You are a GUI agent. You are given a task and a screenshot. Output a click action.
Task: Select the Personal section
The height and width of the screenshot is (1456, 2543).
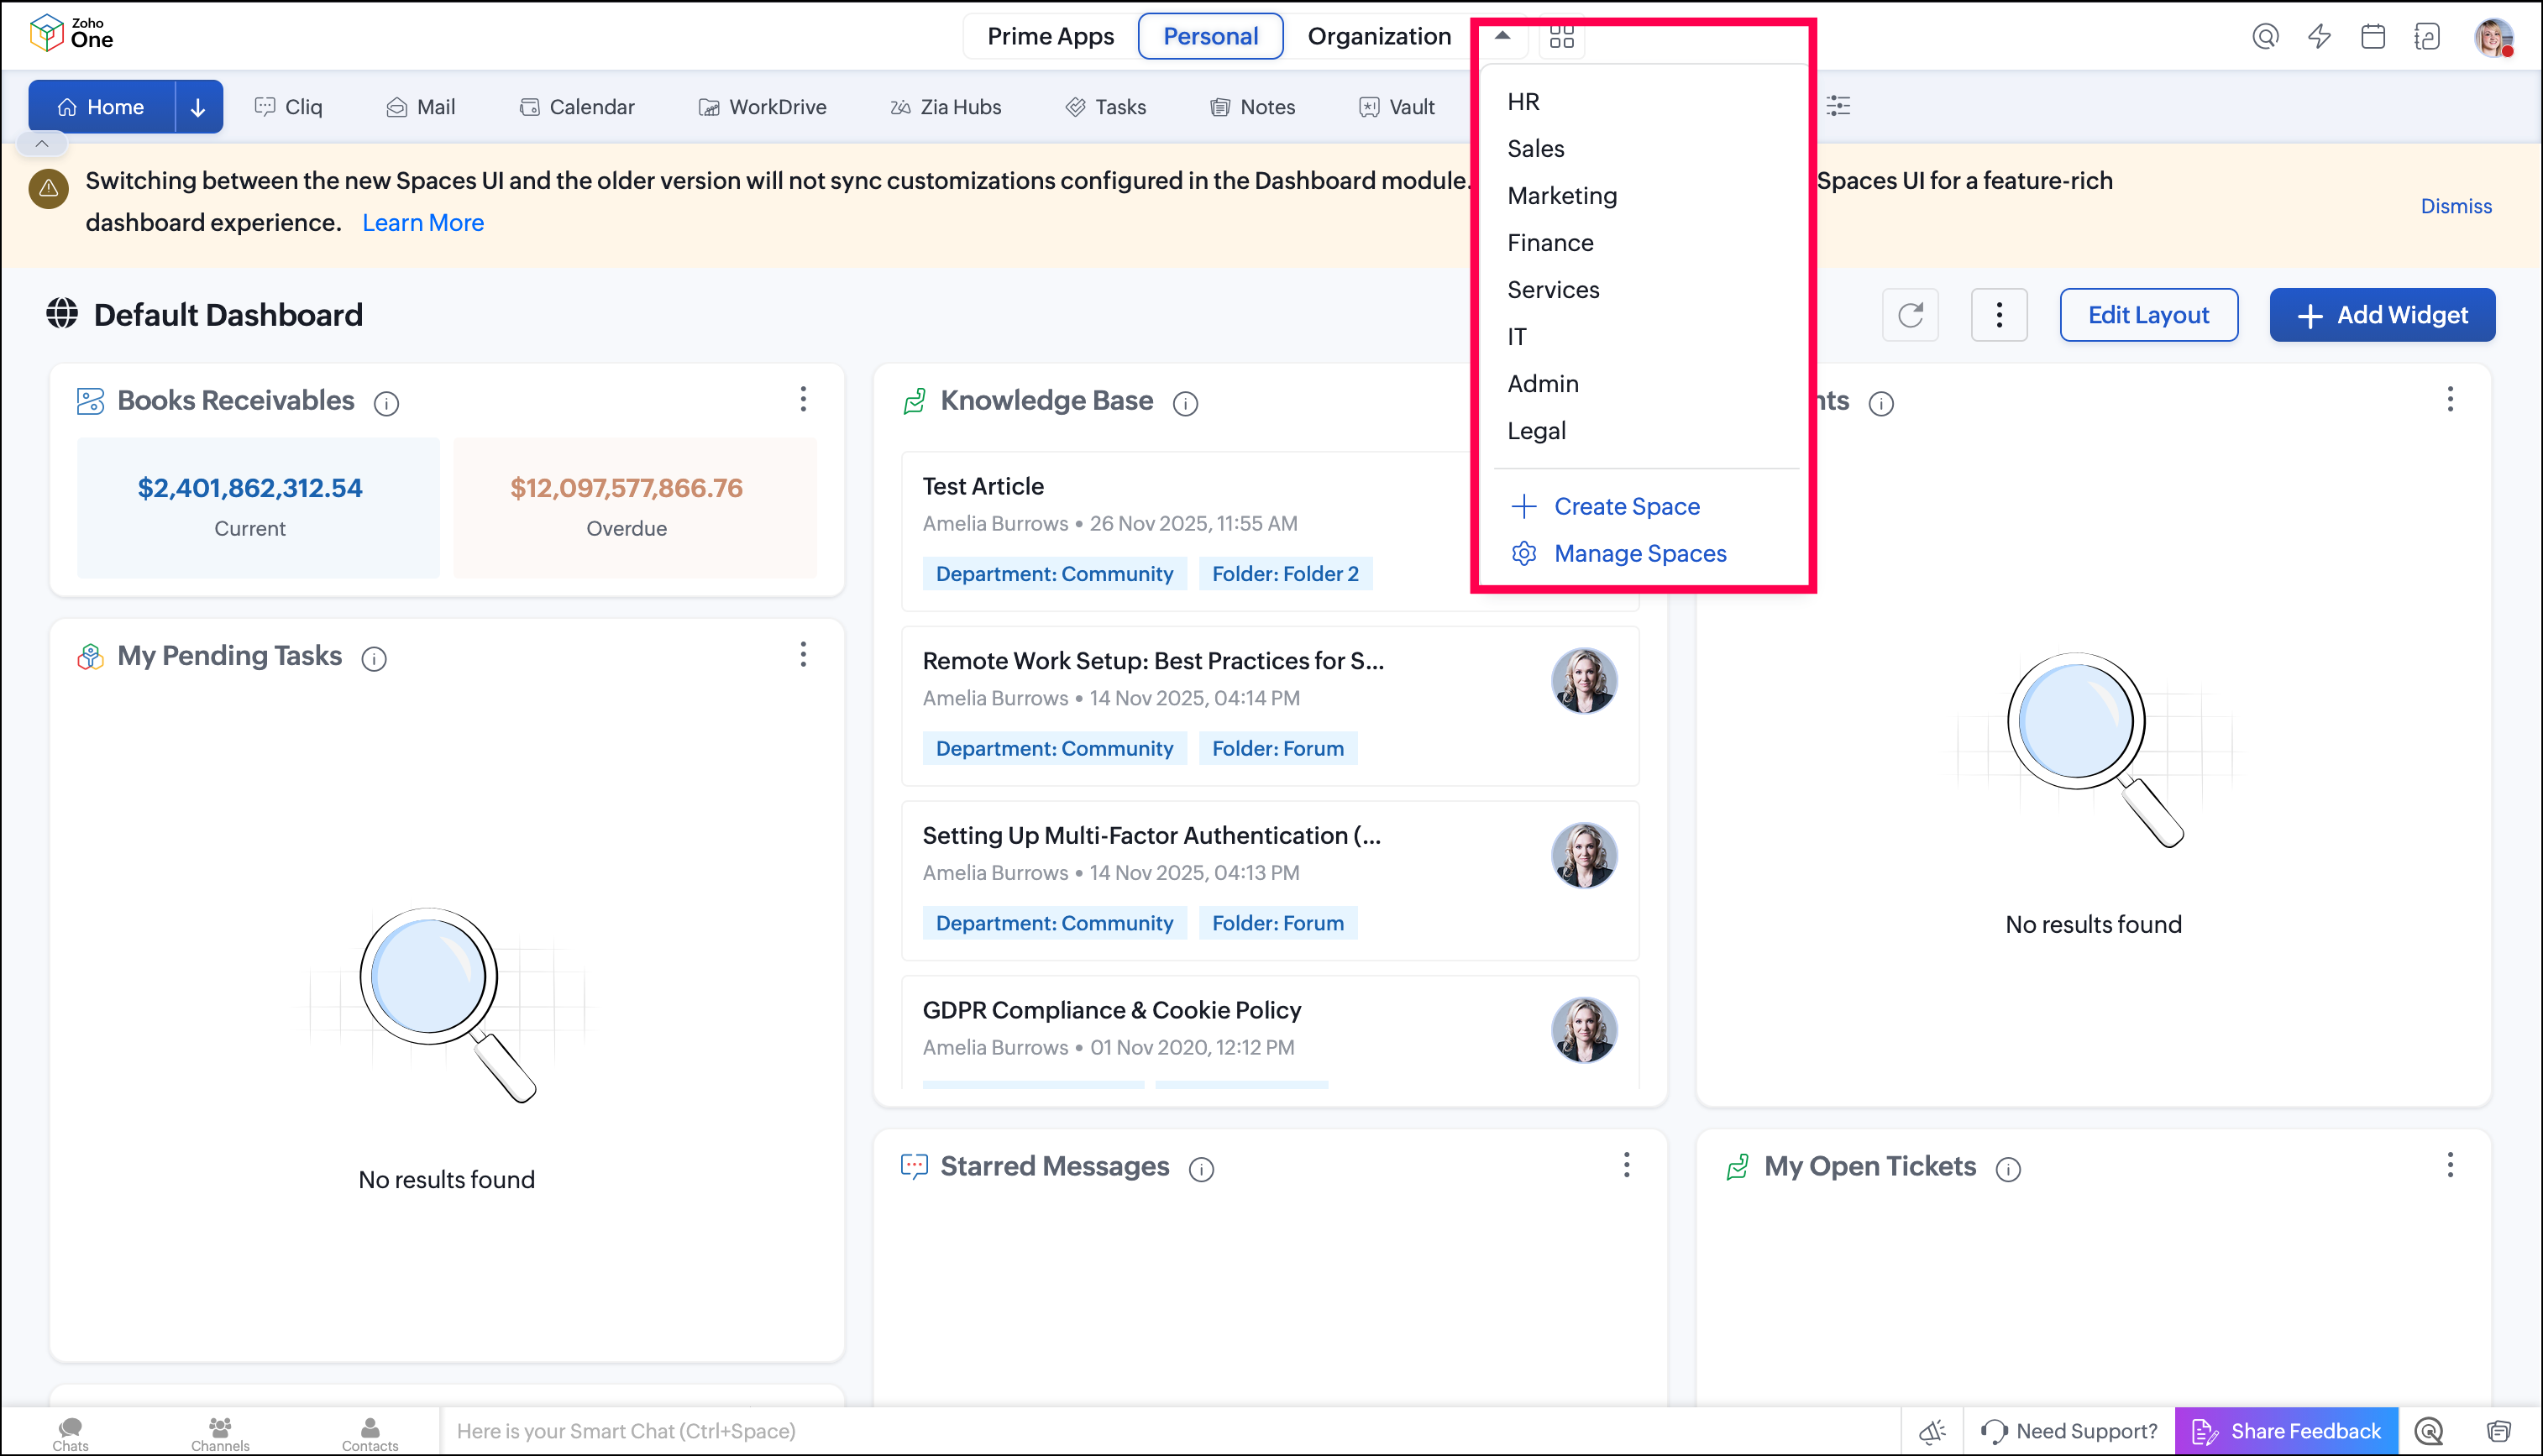coord(1210,37)
